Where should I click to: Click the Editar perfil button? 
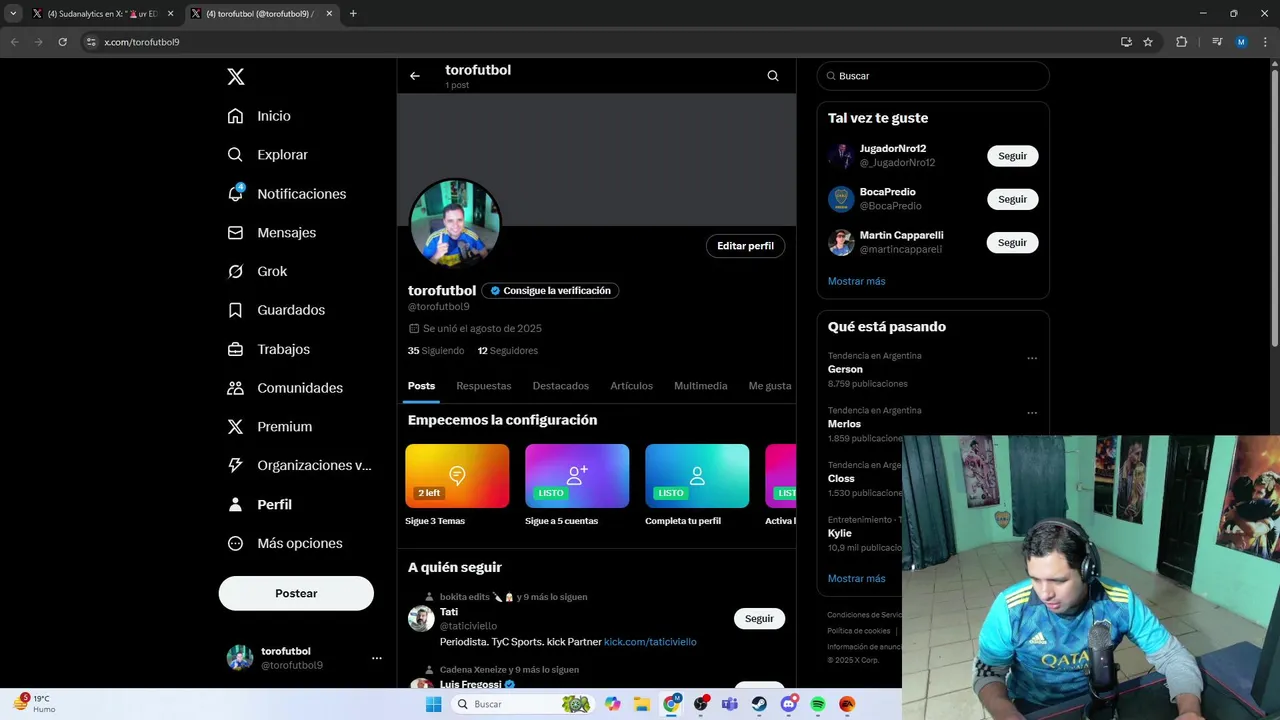(x=745, y=246)
